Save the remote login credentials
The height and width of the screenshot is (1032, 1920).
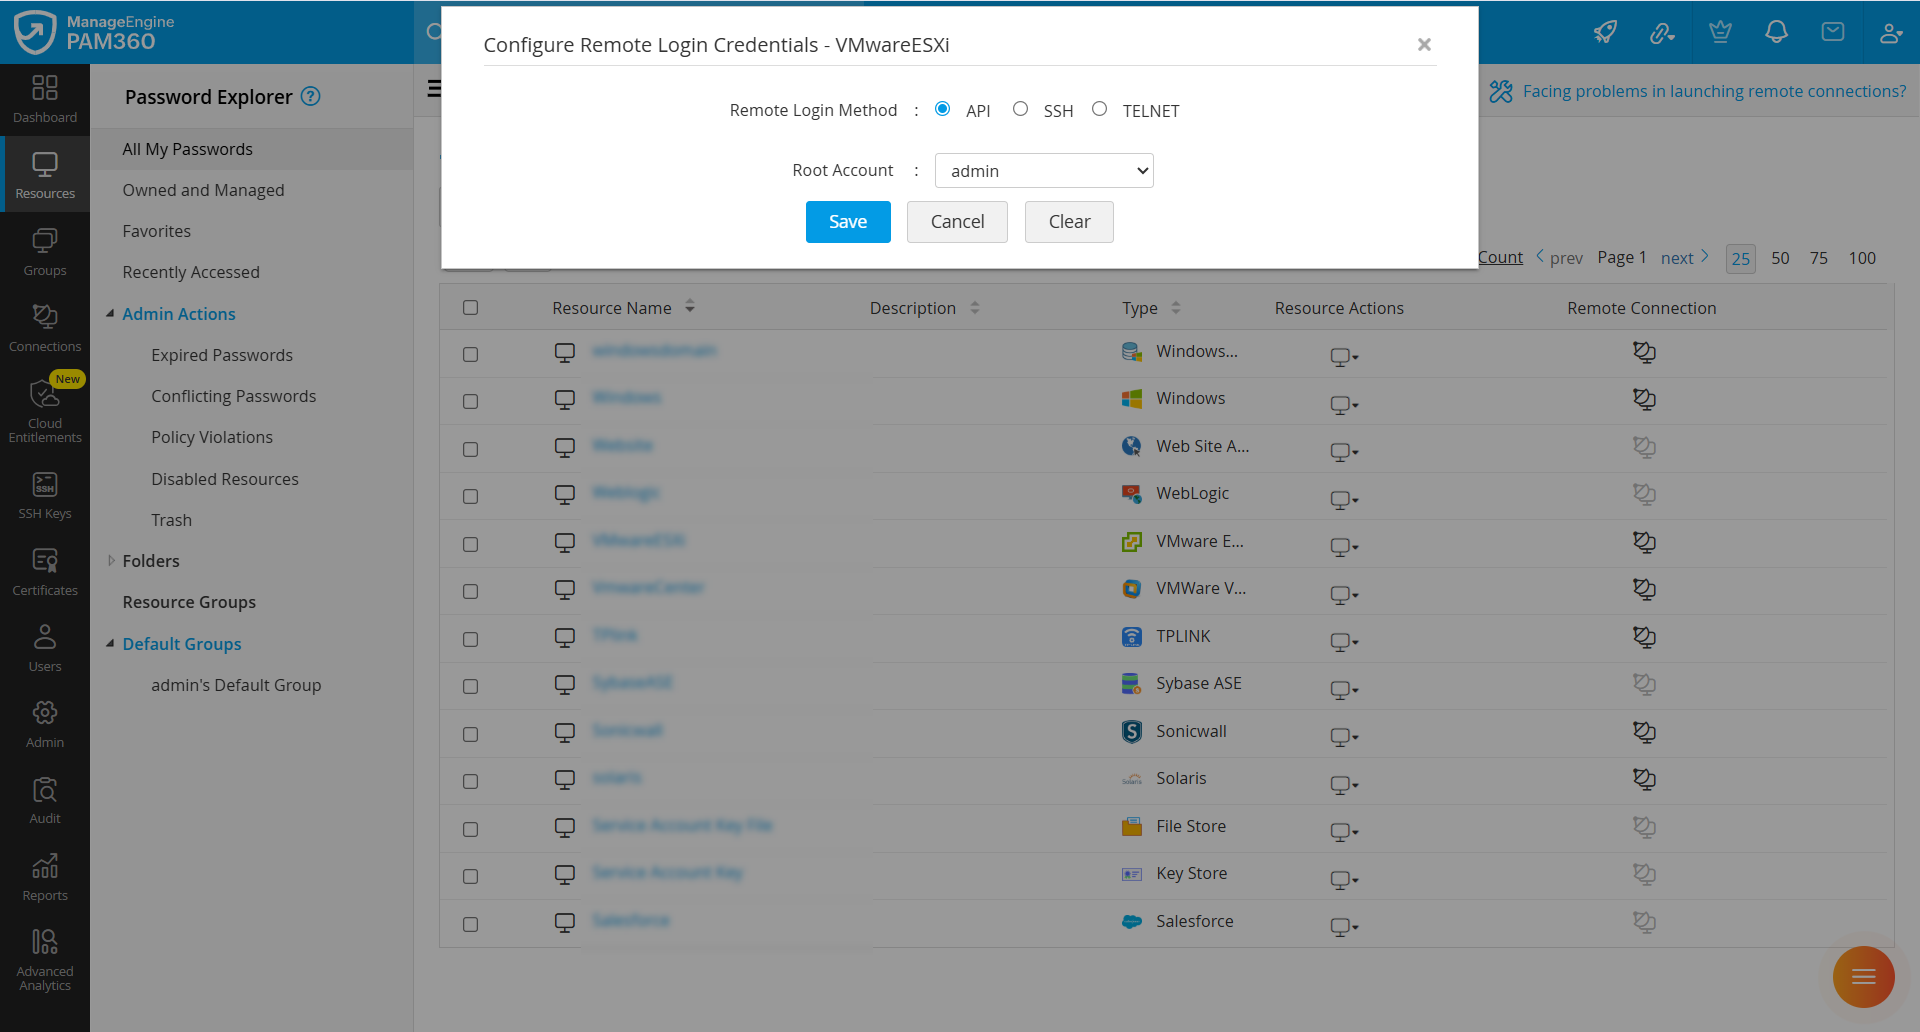pos(847,221)
